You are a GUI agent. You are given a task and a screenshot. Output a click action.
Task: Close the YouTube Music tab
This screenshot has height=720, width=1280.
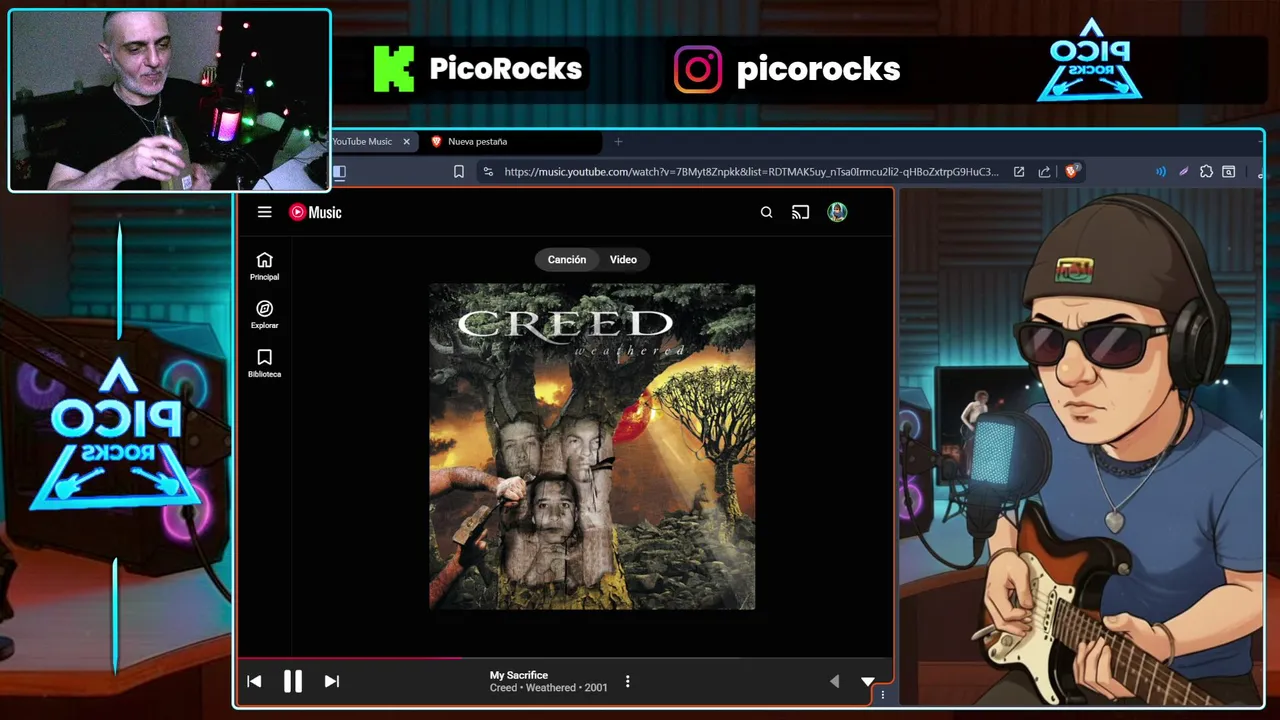(406, 142)
